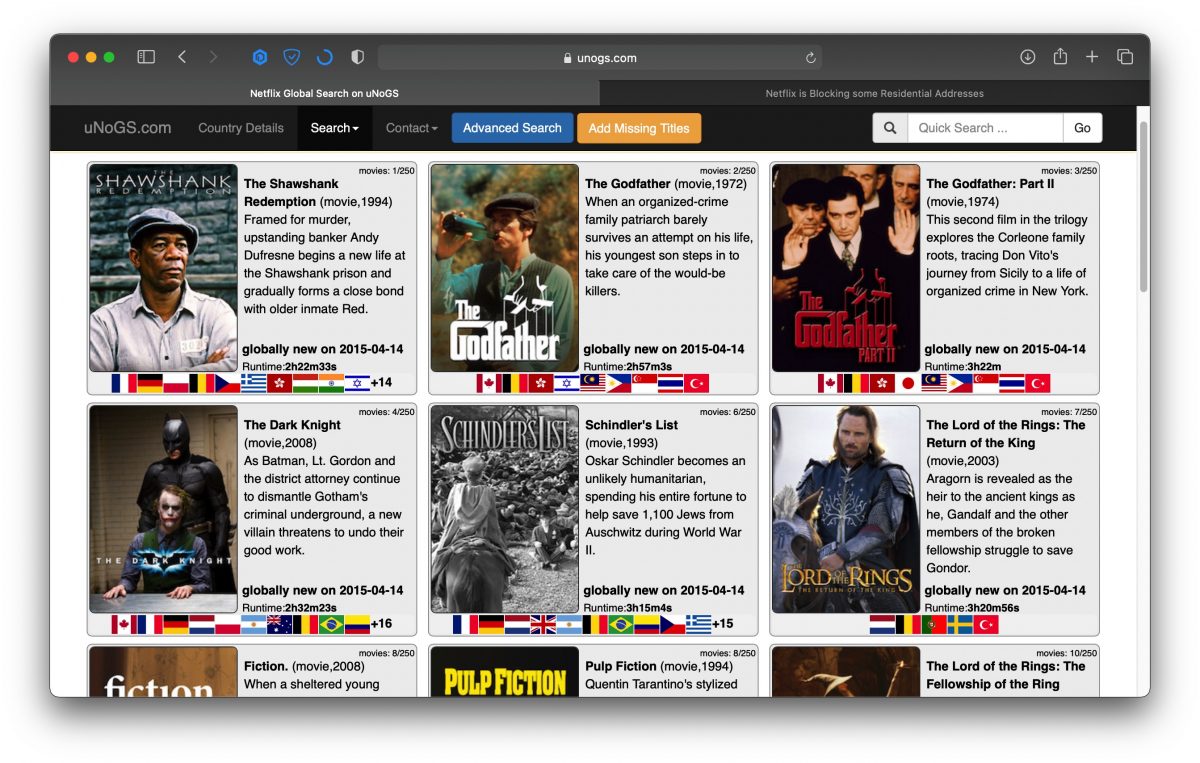Click the uNoGS.com brand link
1200x763 pixels.
(127, 128)
